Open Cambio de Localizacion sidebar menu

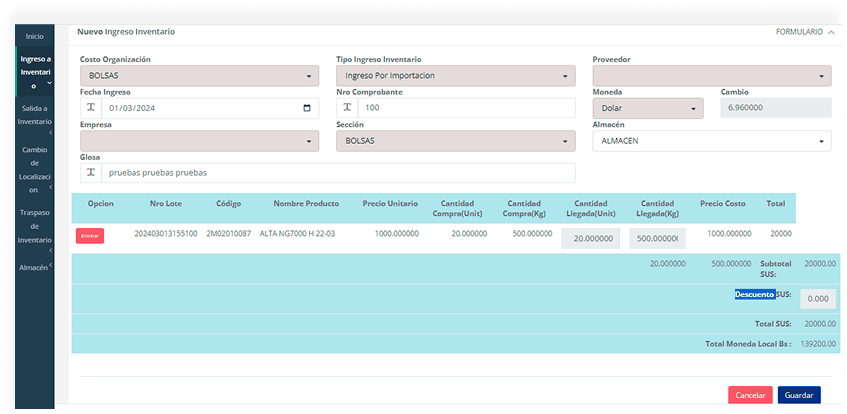pyautogui.click(x=35, y=169)
